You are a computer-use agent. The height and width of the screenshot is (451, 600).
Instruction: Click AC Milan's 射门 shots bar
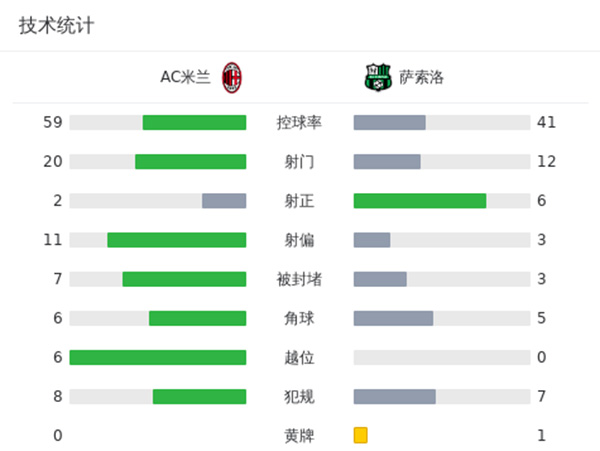point(190,161)
